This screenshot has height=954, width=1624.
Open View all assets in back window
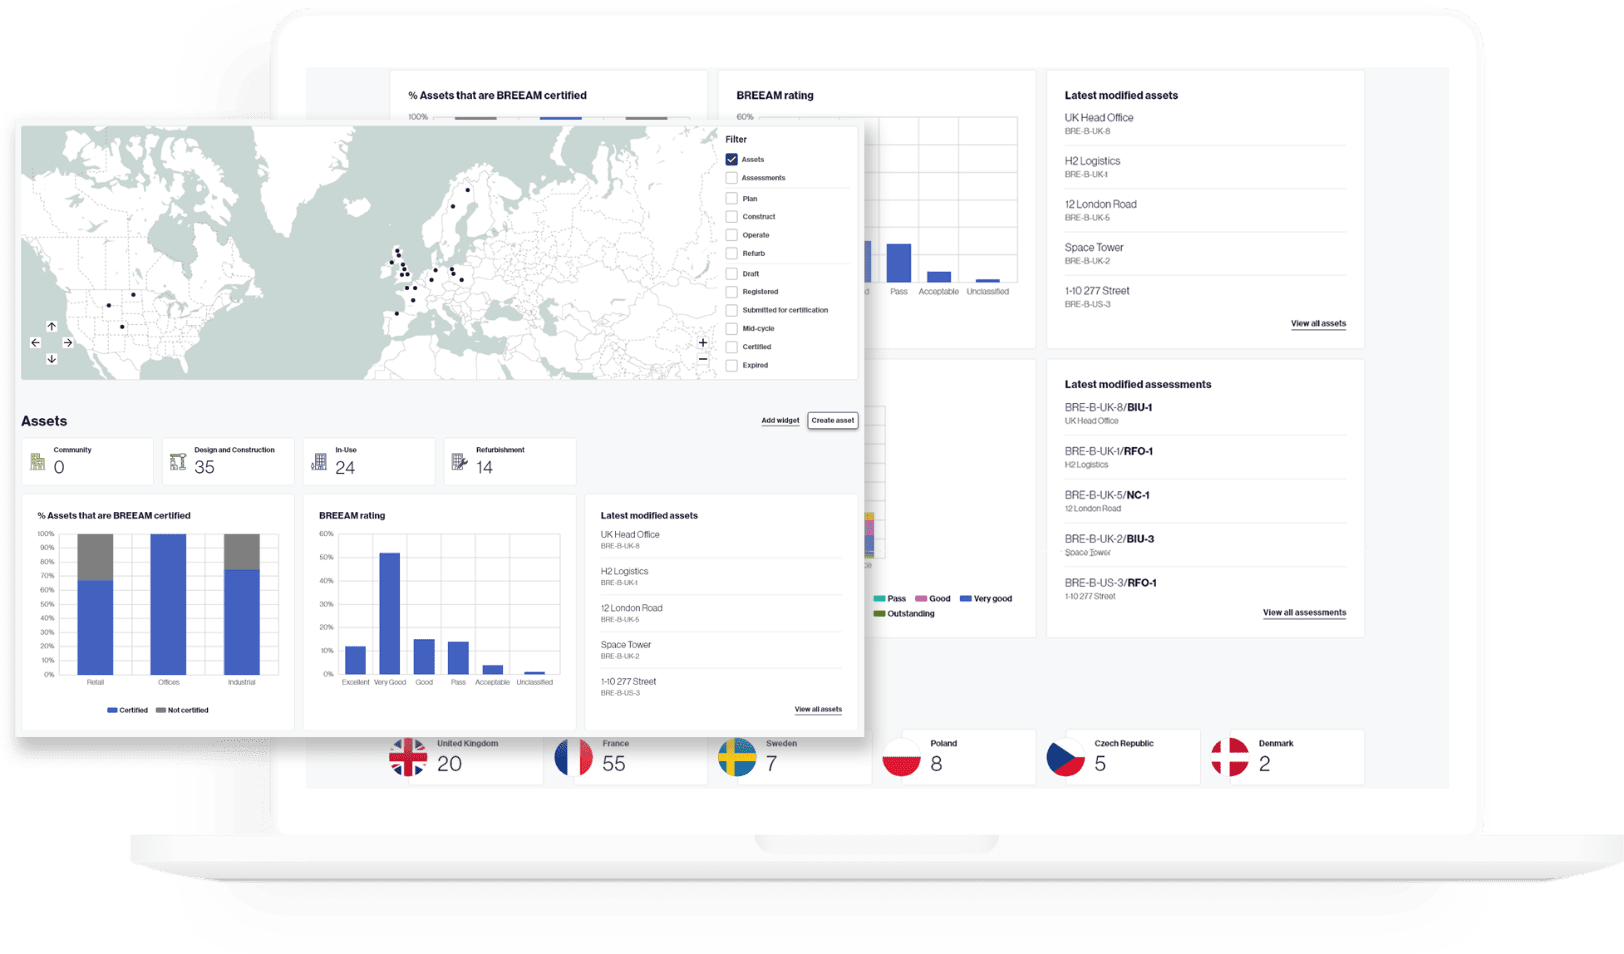point(1318,323)
